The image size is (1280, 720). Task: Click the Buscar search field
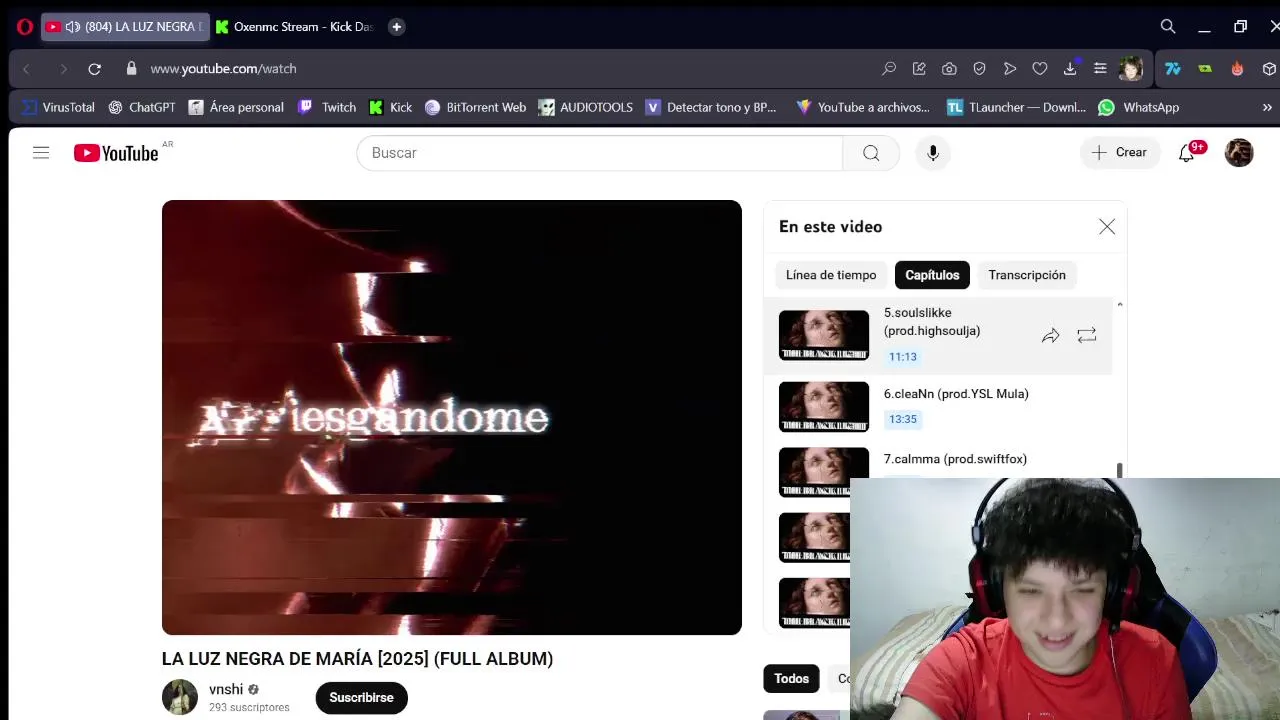[x=600, y=153]
